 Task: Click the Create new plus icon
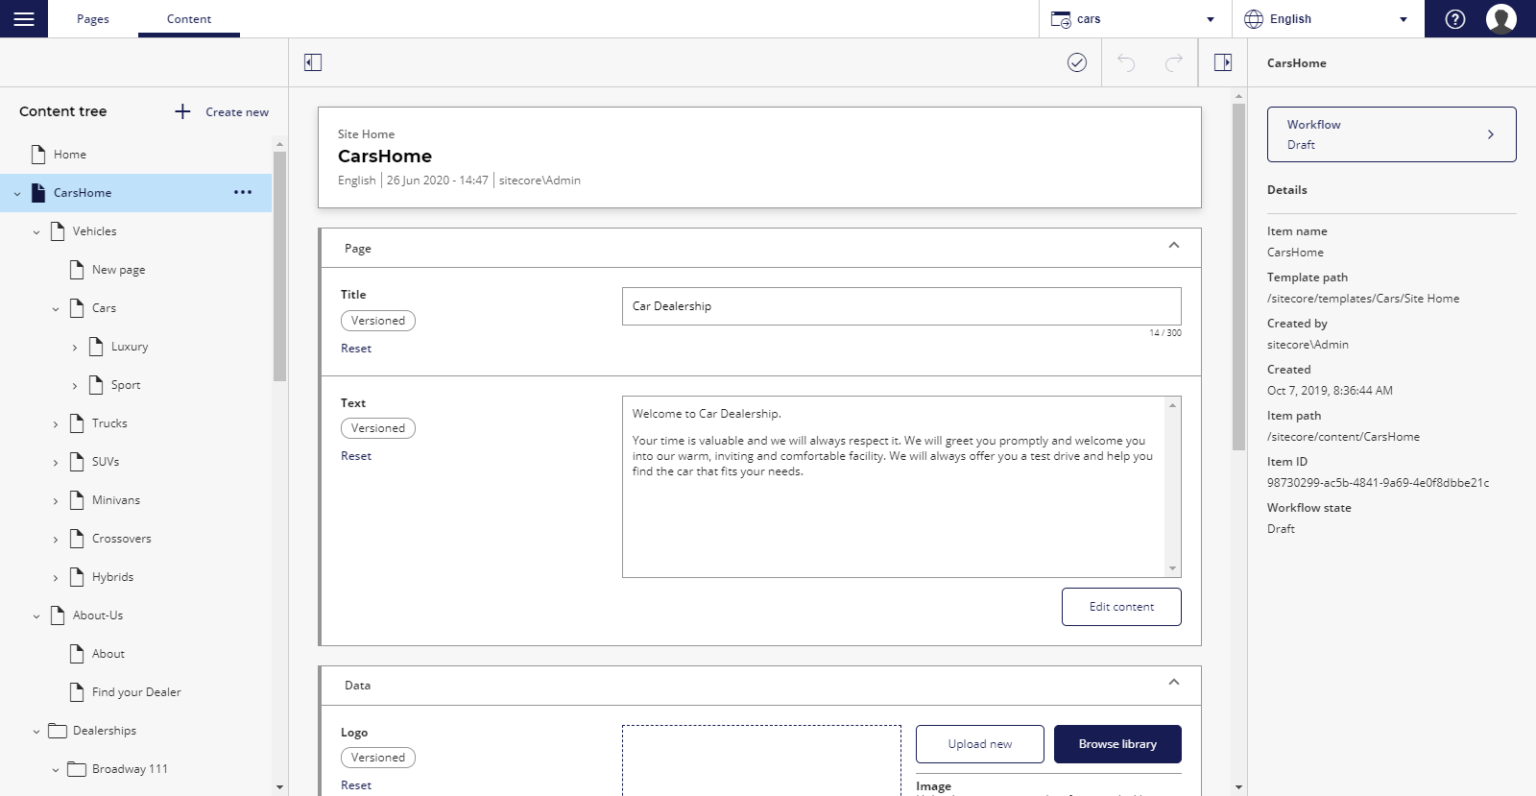pyautogui.click(x=182, y=111)
